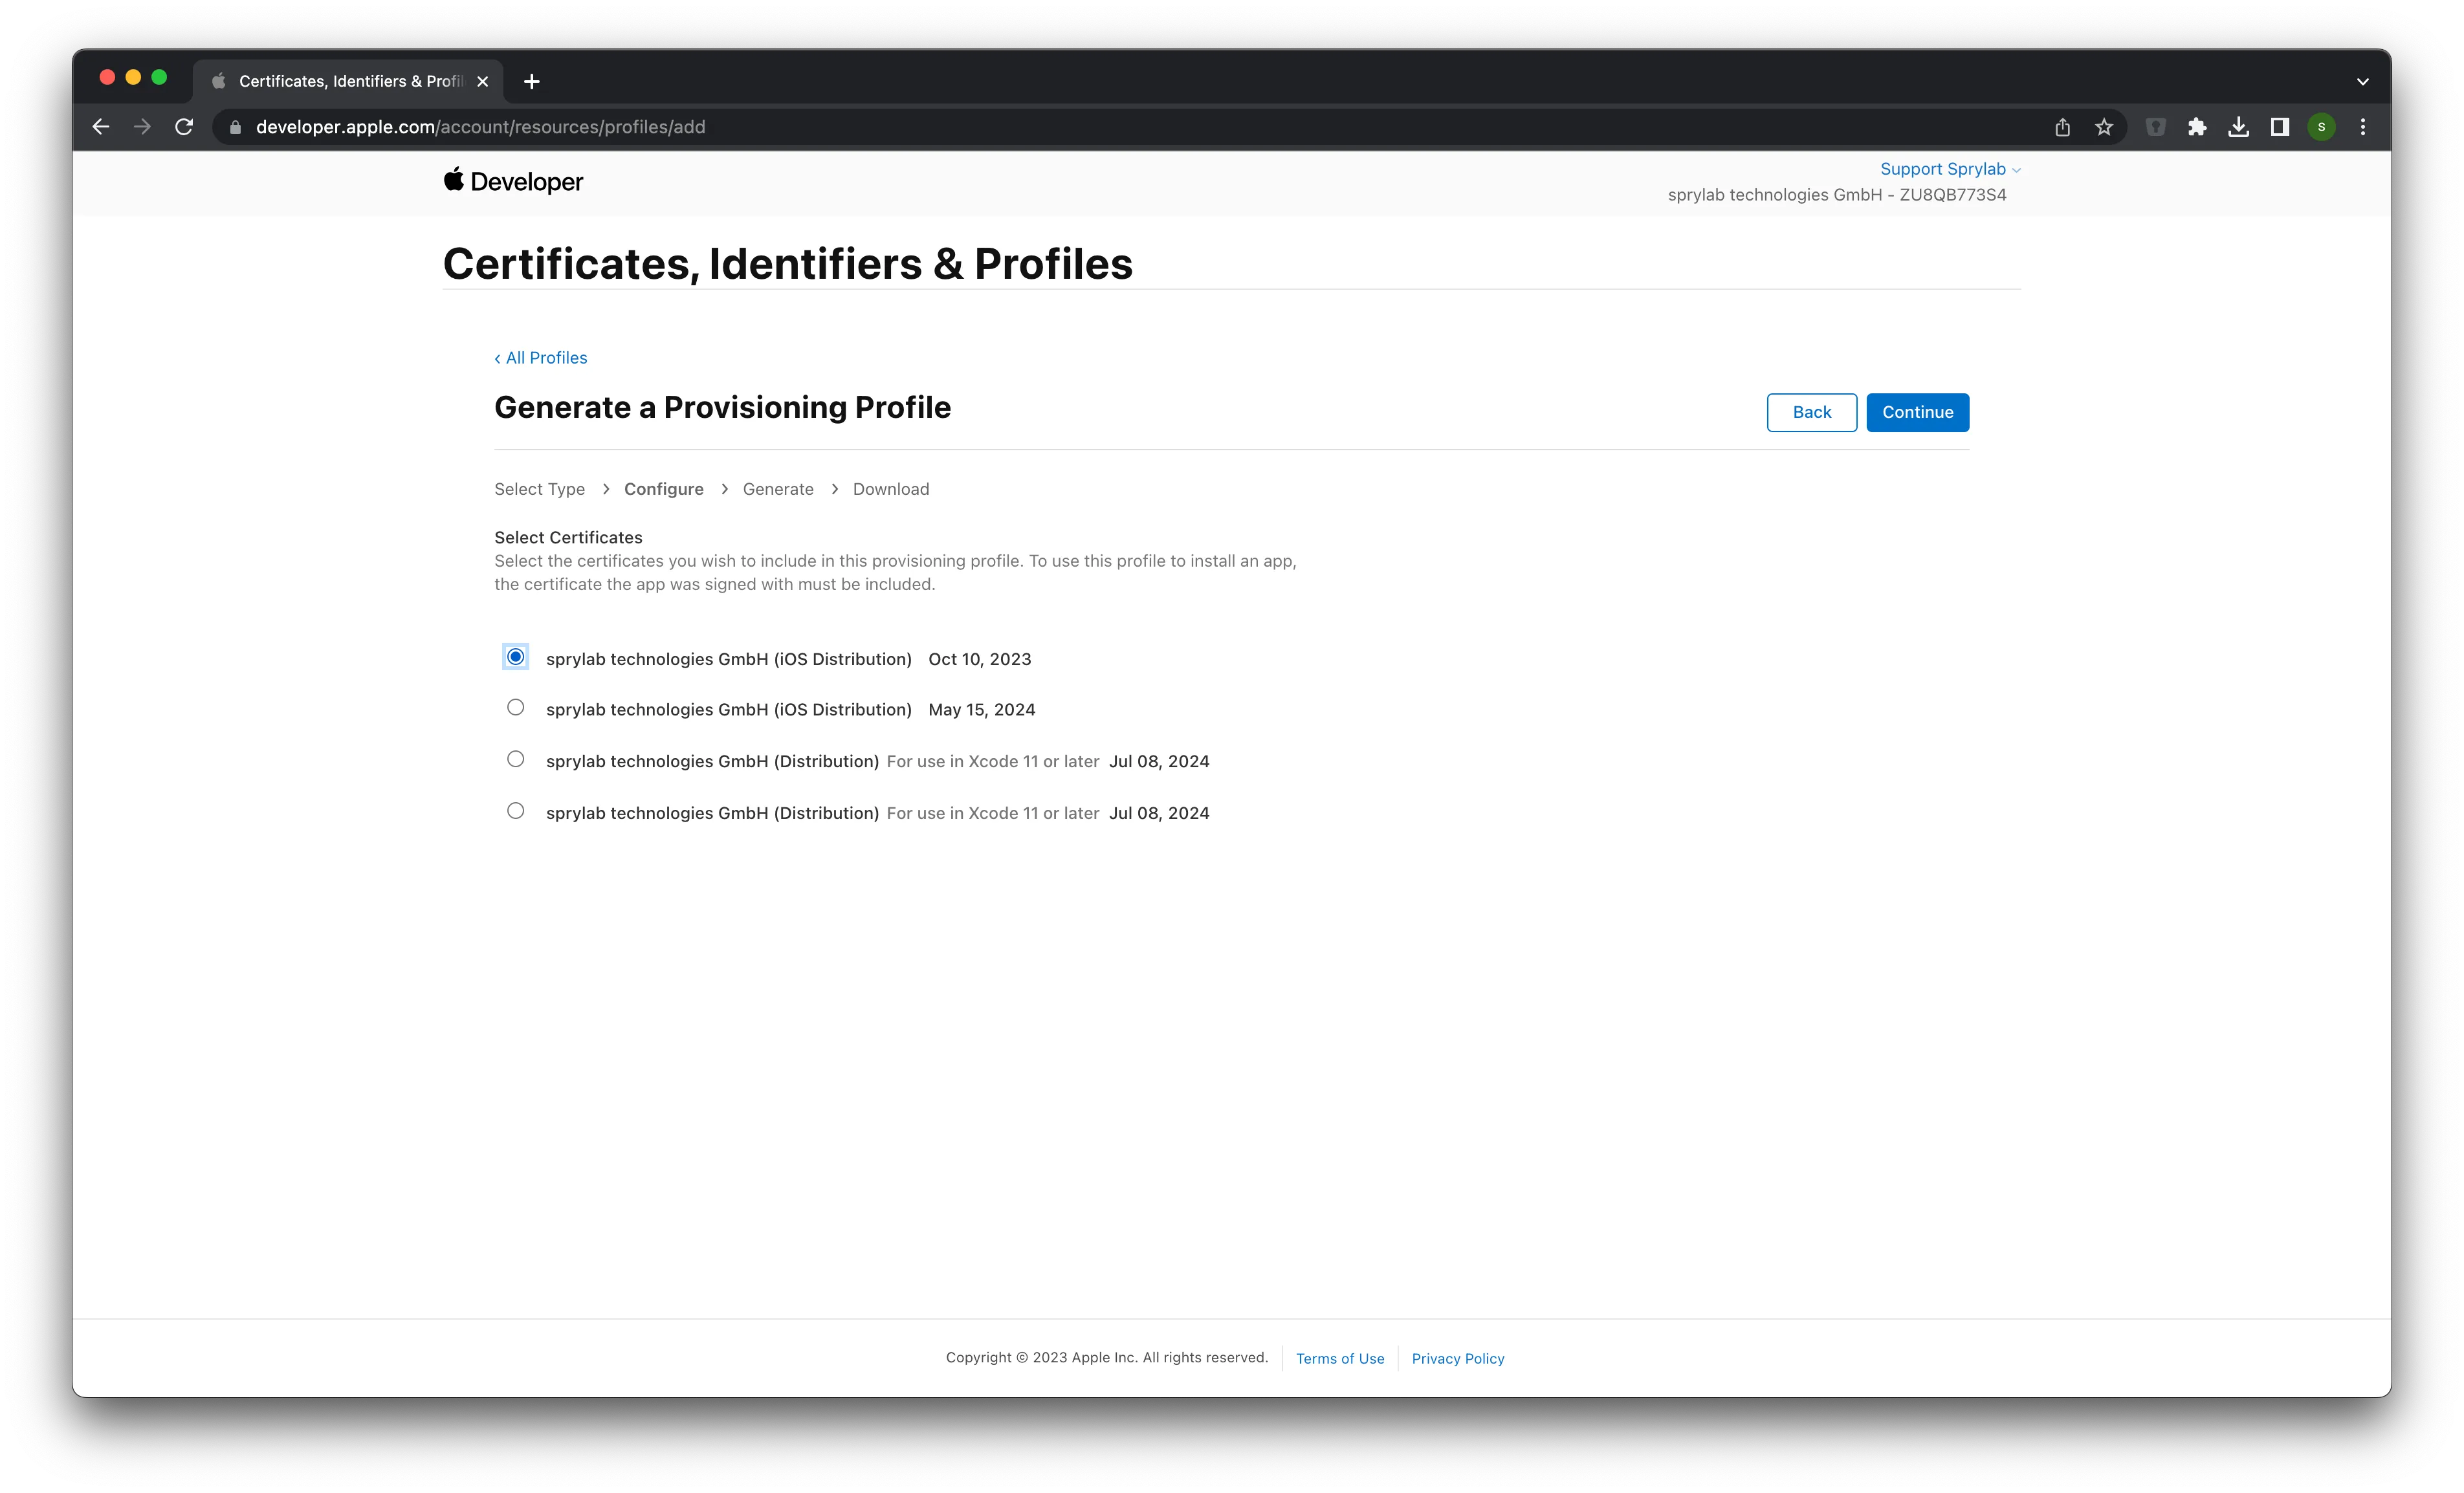Select the Certificates, Identifiers & Profiles browser tab
The width and height of the screenshot is (2464, 1493).
[348, 81]
